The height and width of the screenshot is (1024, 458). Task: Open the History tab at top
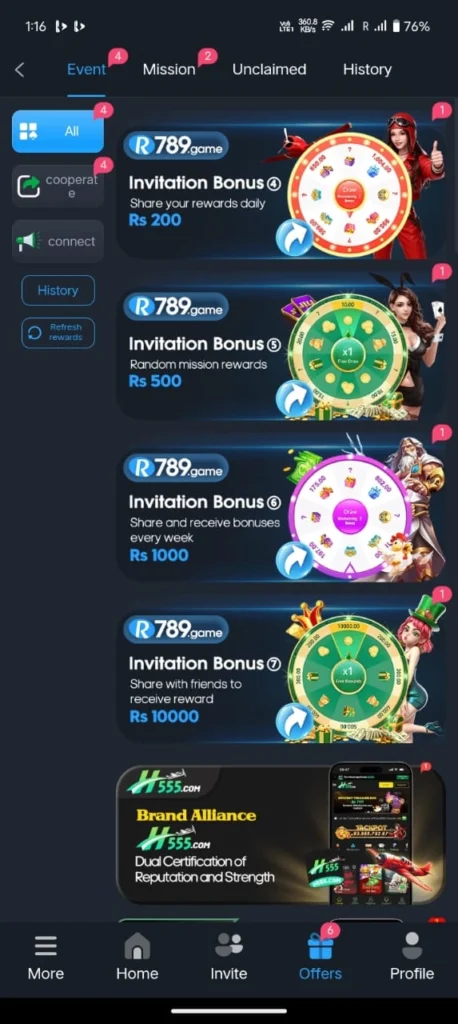click(367, 69)
